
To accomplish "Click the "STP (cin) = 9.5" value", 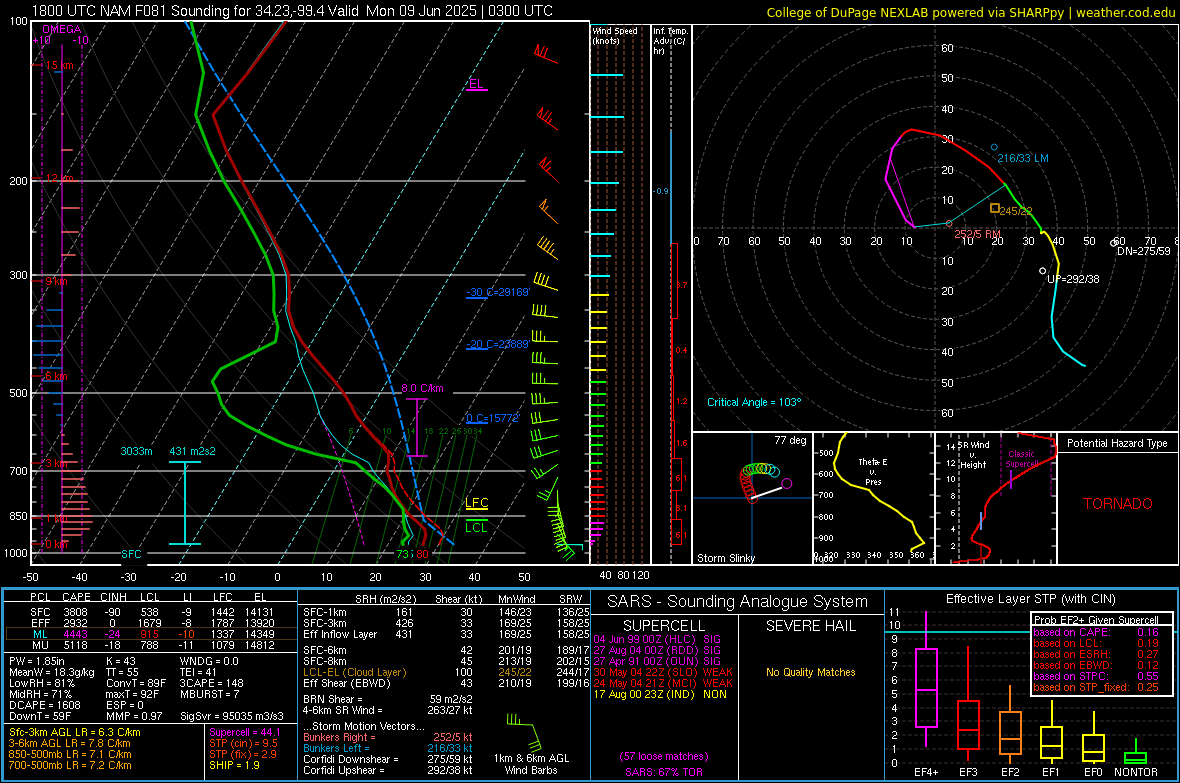I will 243,743.
